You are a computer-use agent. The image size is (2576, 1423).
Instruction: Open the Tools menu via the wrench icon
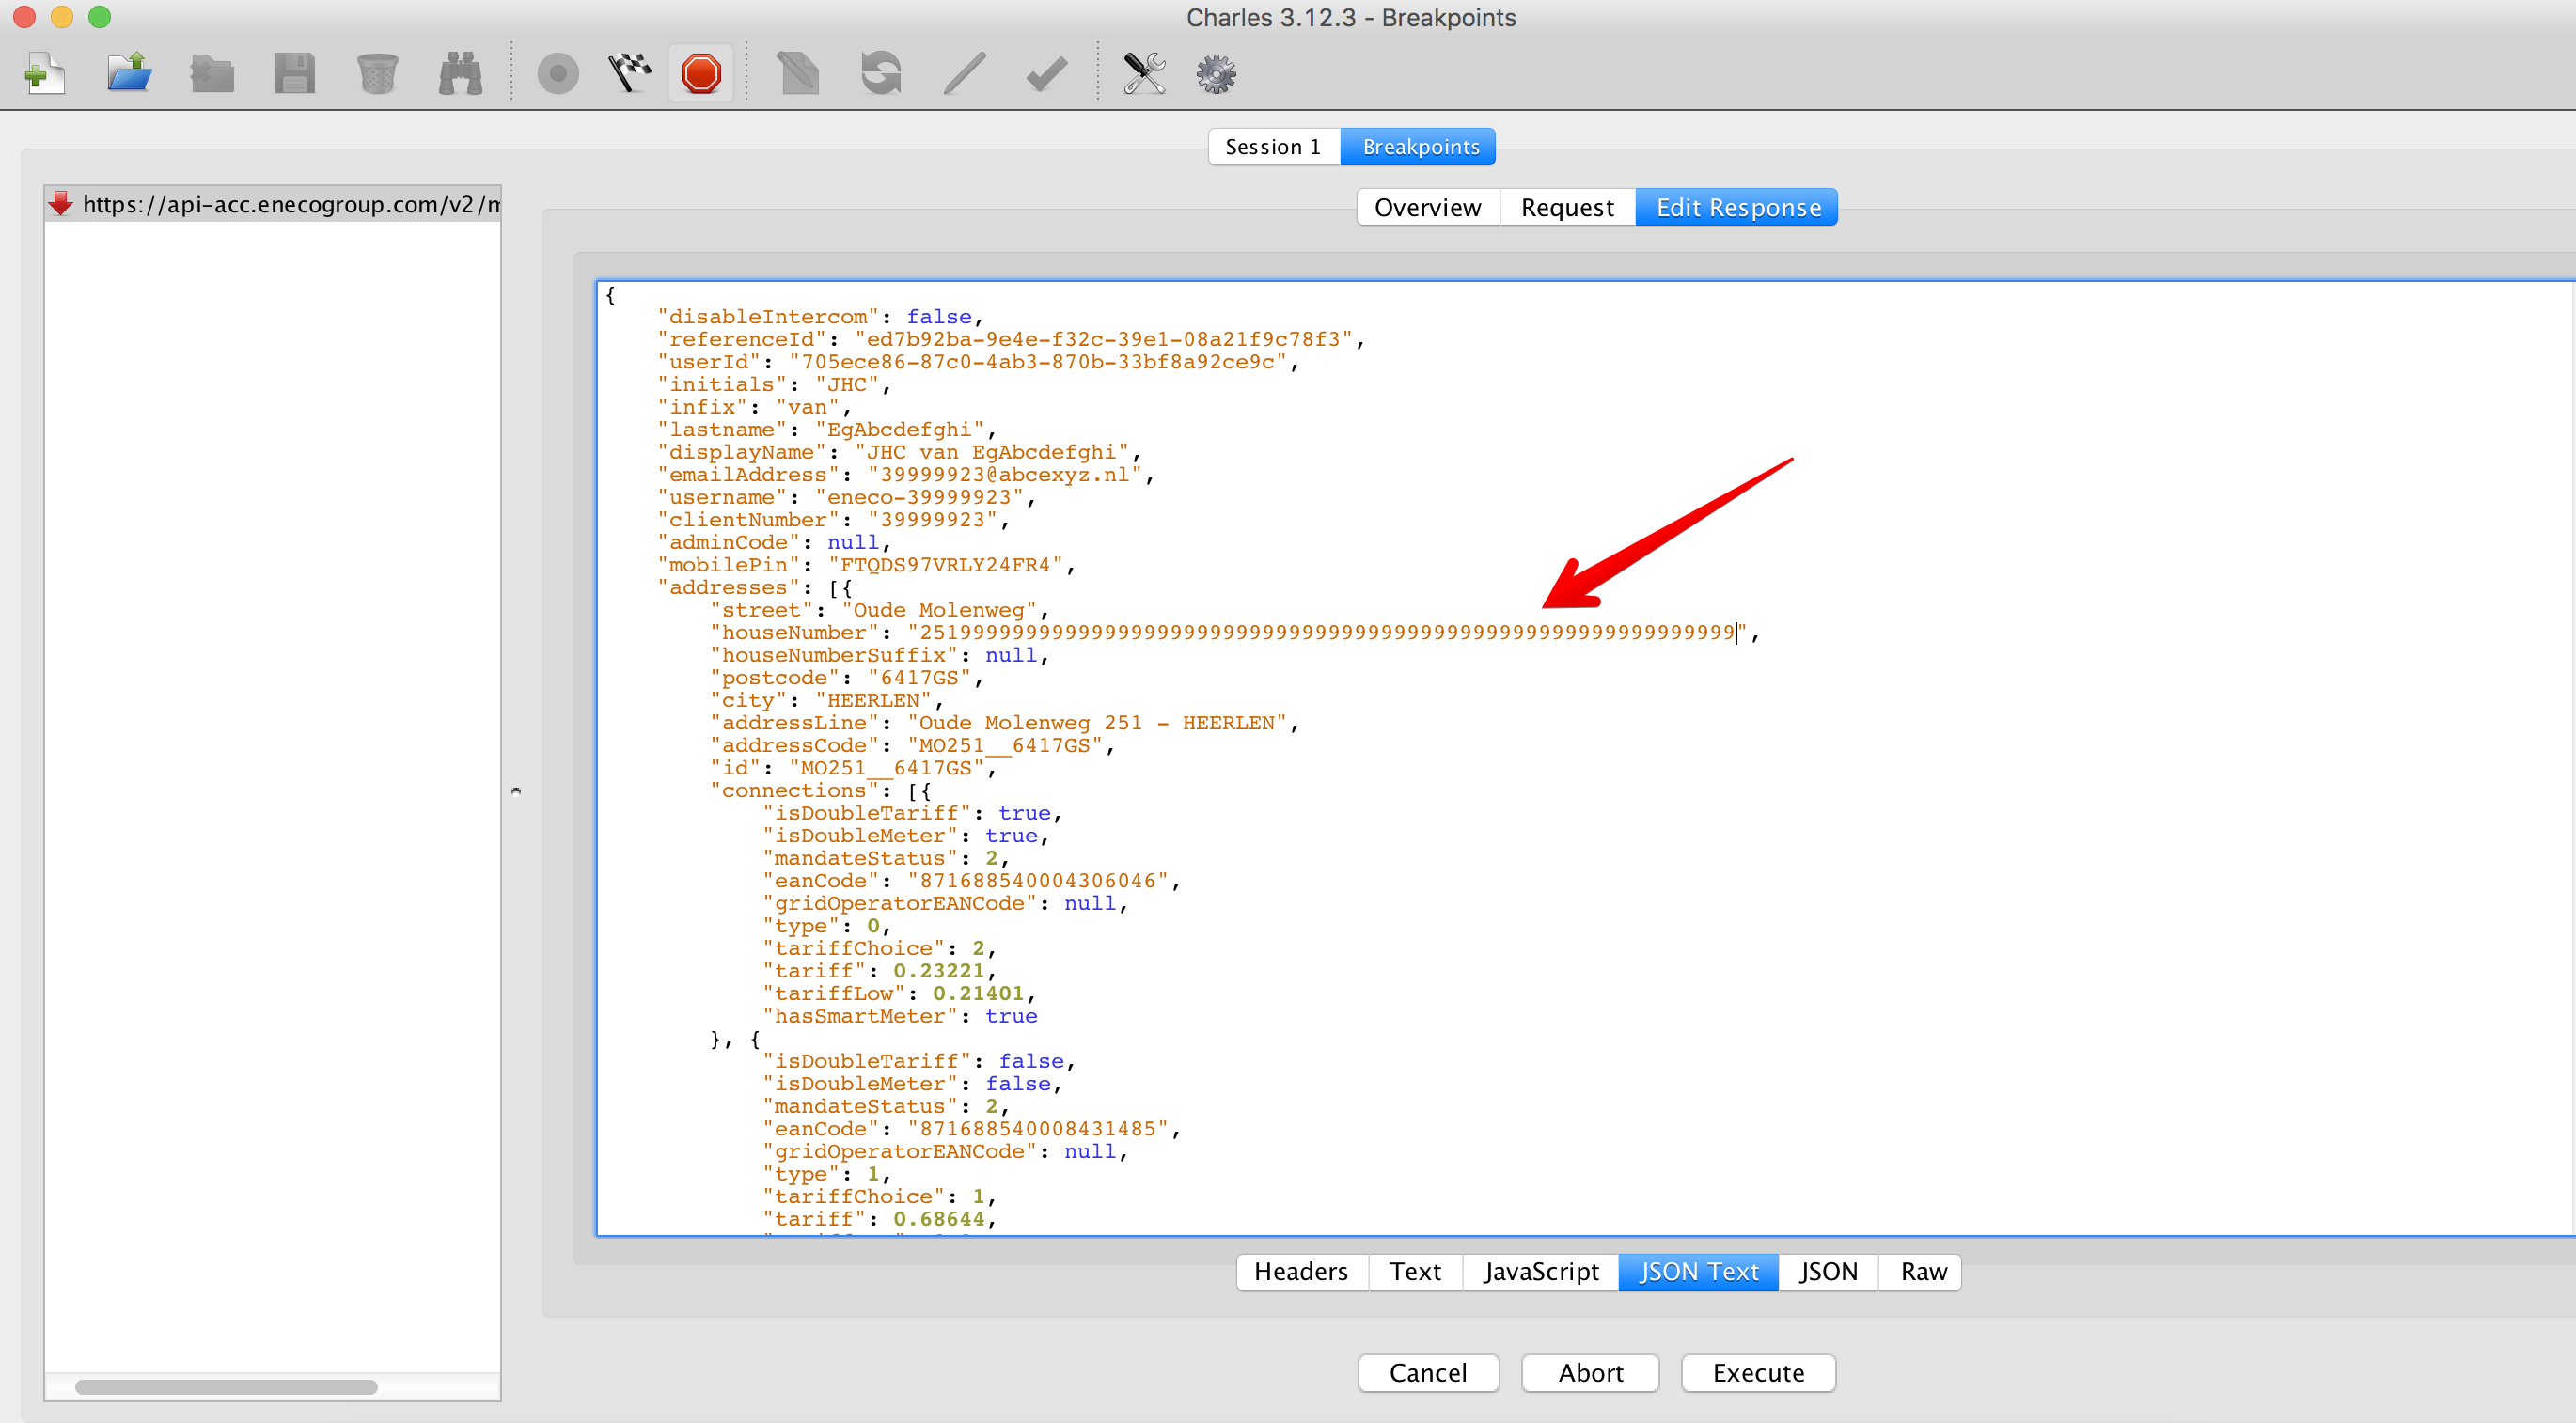click(1144, 72)
